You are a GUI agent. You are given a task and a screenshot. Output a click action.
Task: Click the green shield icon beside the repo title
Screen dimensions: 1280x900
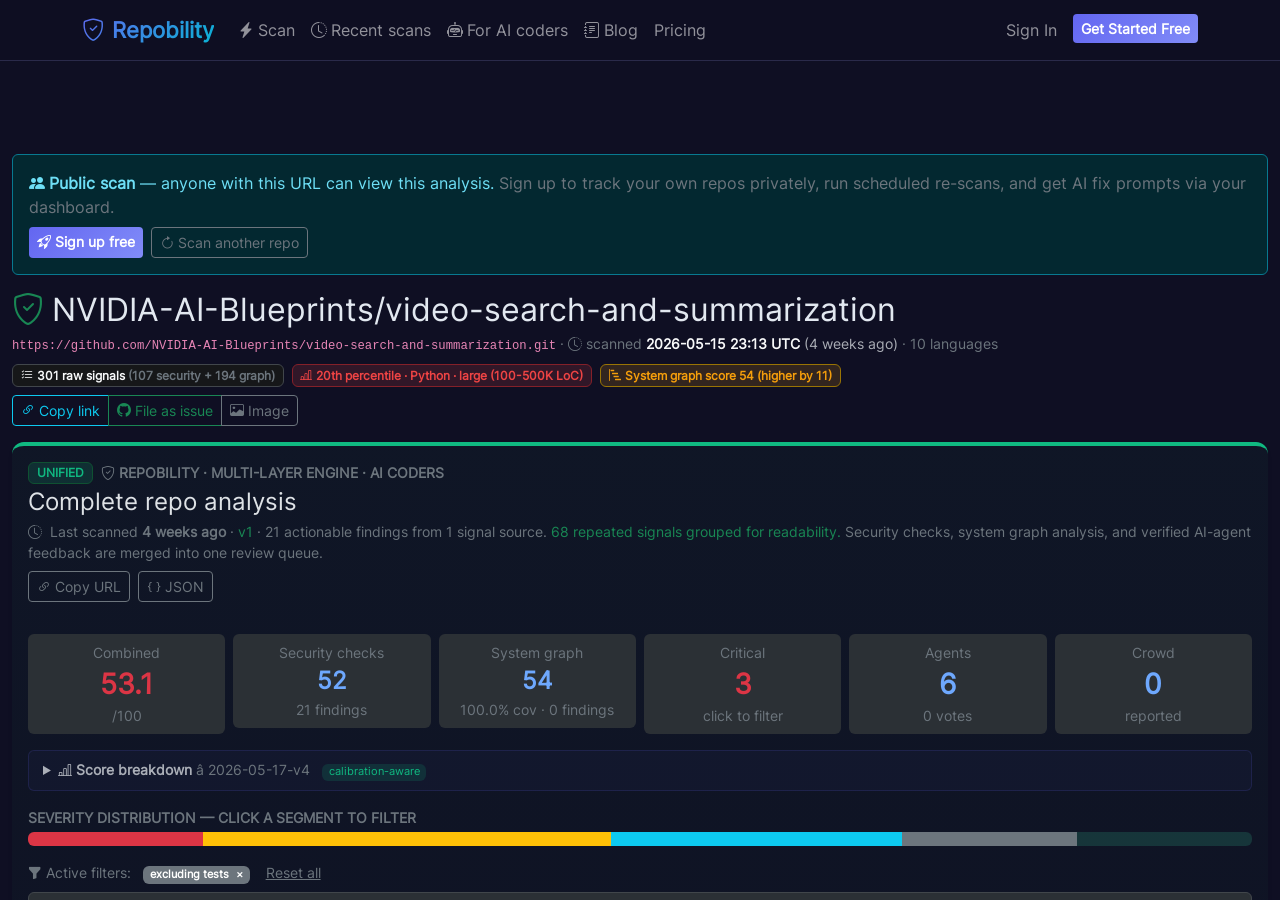(28, 309)
